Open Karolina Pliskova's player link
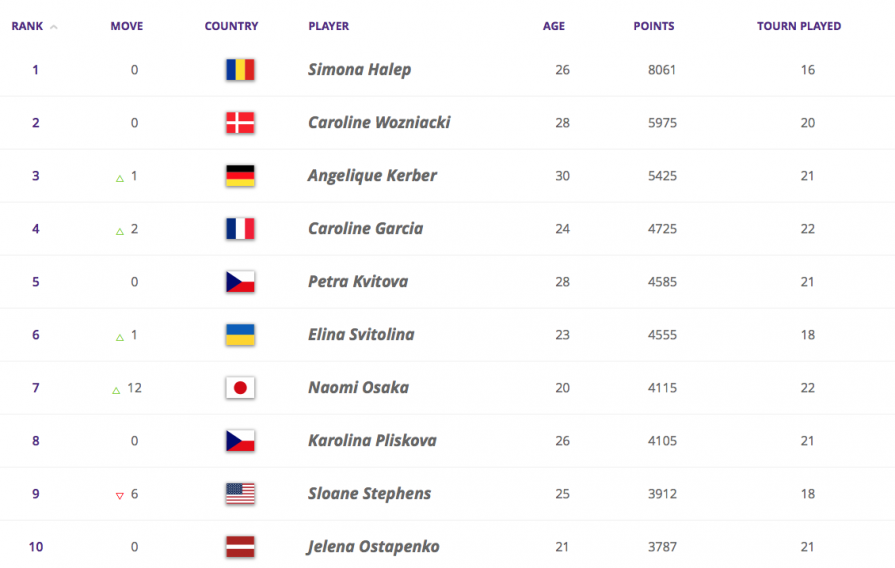 click(x=372, y=441)
